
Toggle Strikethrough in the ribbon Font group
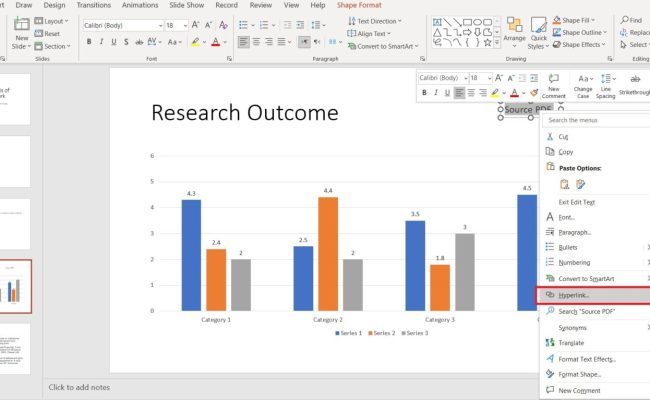[140, 42]
